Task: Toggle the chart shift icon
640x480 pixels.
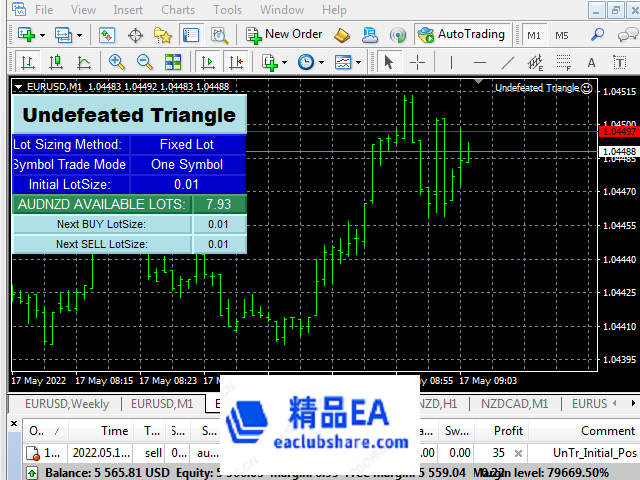Action: pos(236,62)
